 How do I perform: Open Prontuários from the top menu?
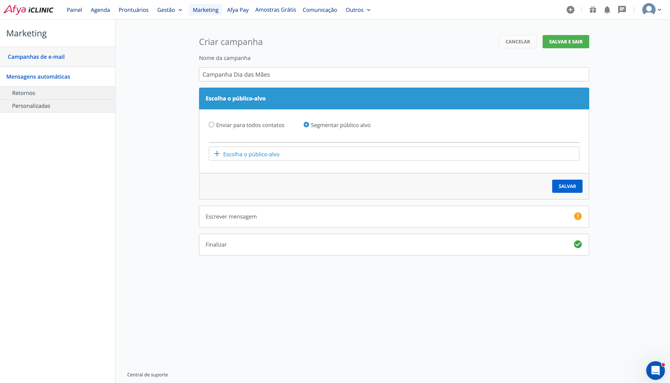pyautogui.click(x=133, y=10)
